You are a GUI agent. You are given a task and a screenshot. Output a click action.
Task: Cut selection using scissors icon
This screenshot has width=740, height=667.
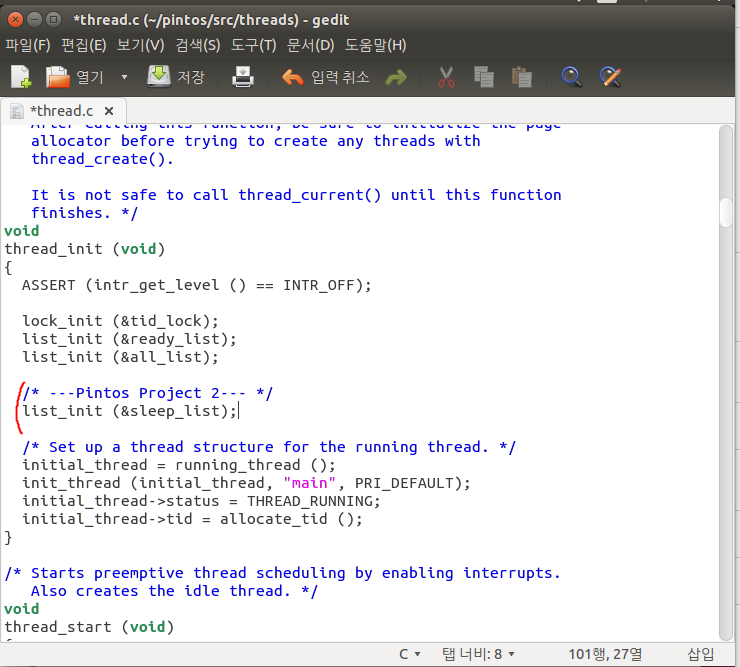point(446,77)
